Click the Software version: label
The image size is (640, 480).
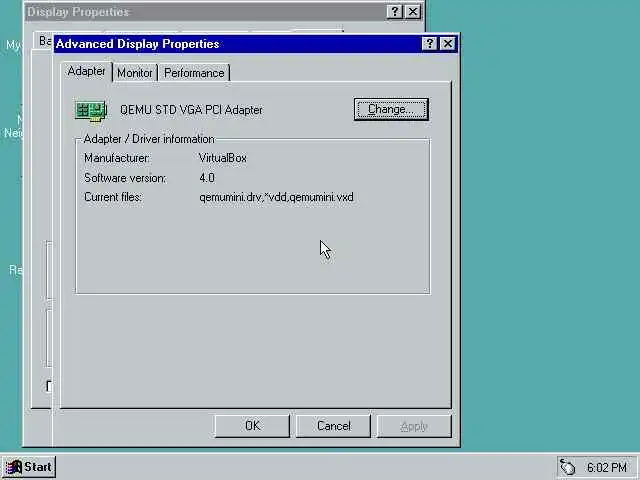click(125, 178)
